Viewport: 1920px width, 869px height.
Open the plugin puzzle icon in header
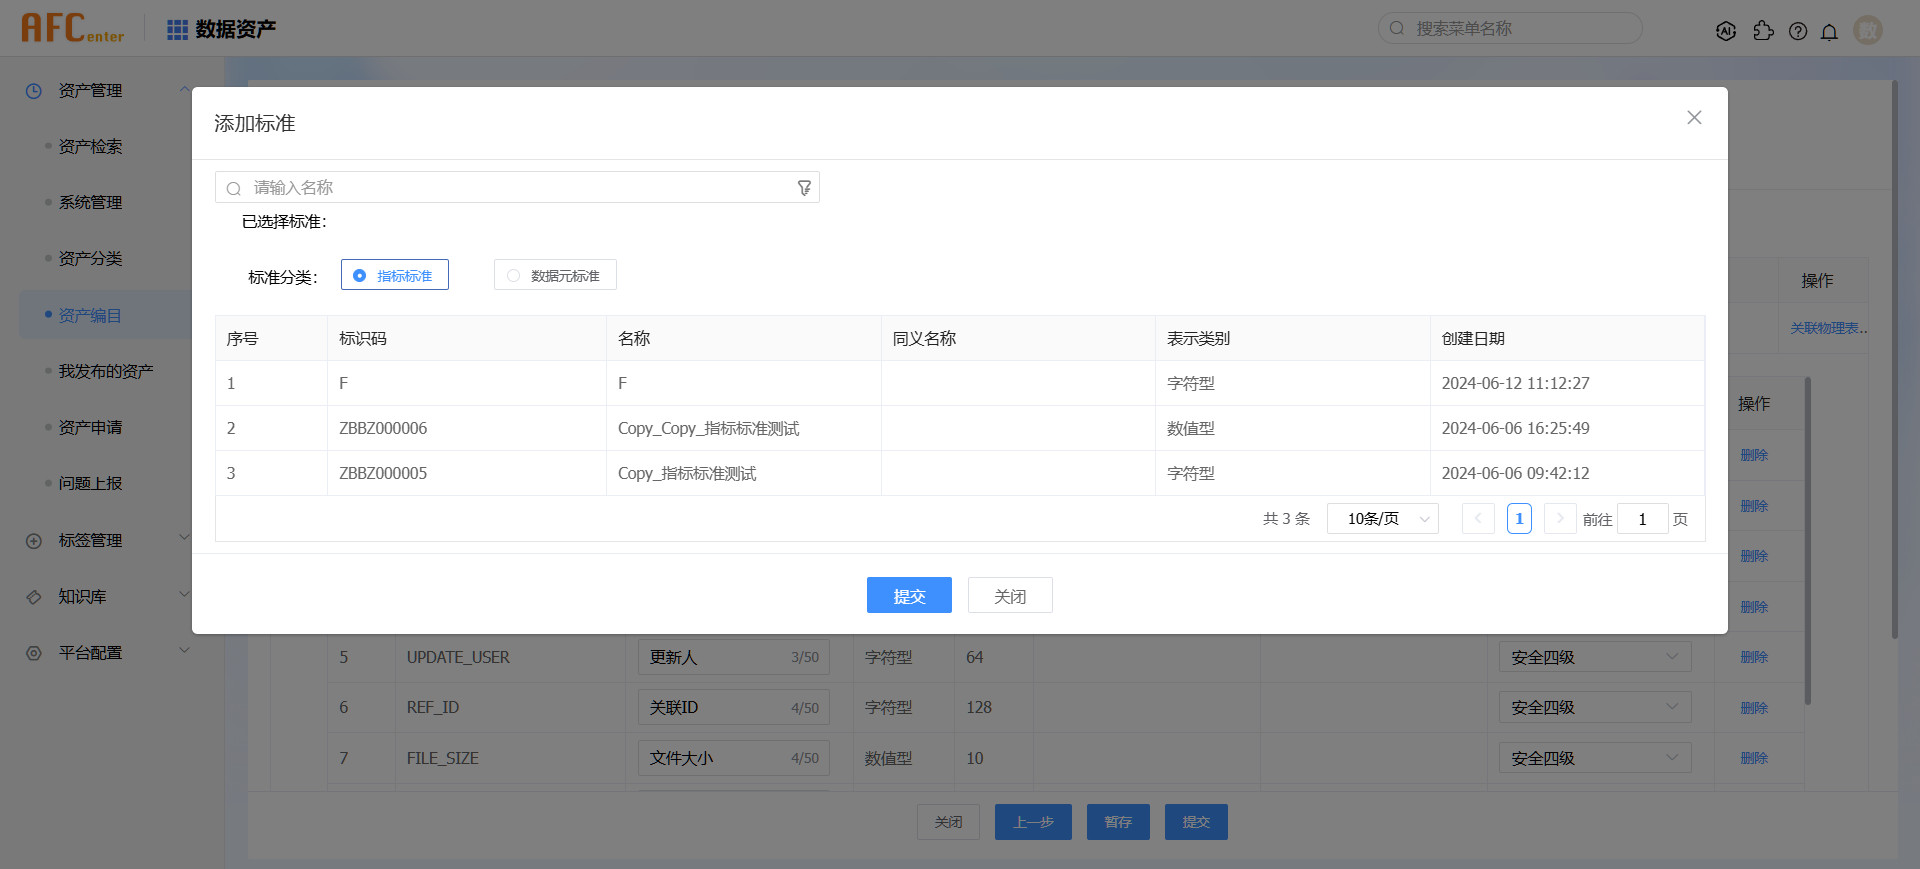tap(1763, 31)
